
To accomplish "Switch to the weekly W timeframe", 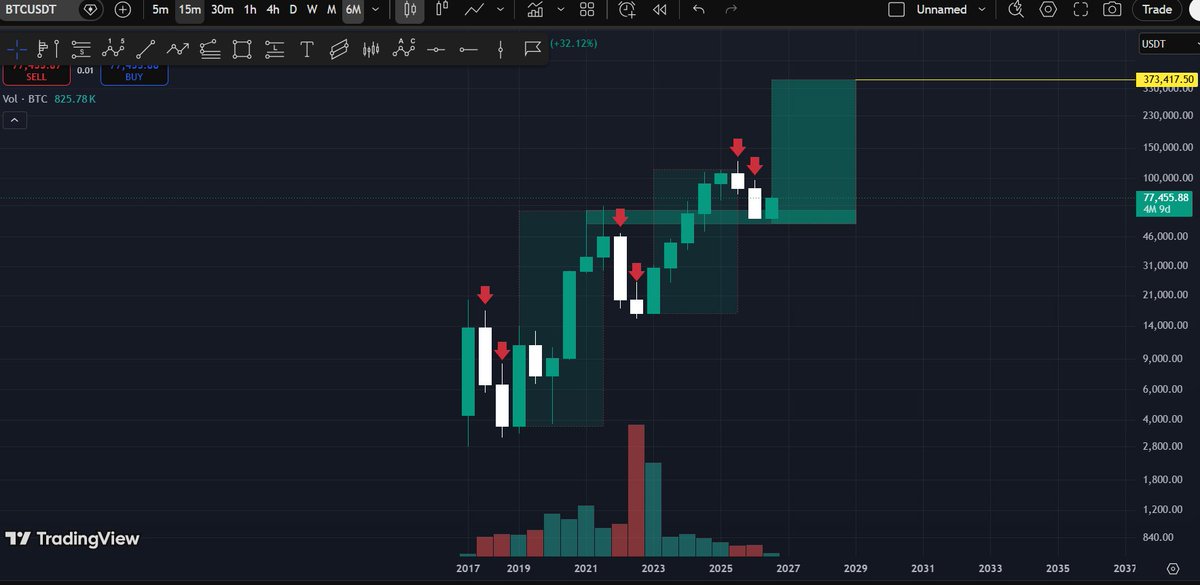I will point(312,9).
